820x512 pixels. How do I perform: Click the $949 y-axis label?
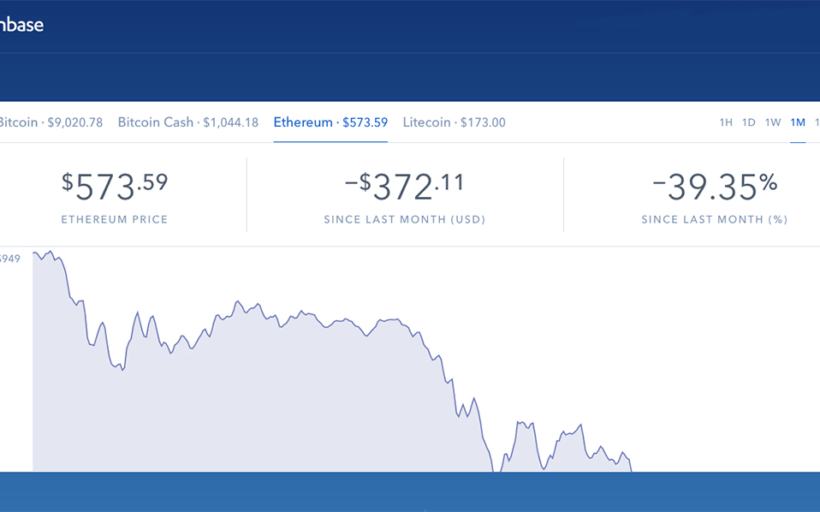coord(11,259)
